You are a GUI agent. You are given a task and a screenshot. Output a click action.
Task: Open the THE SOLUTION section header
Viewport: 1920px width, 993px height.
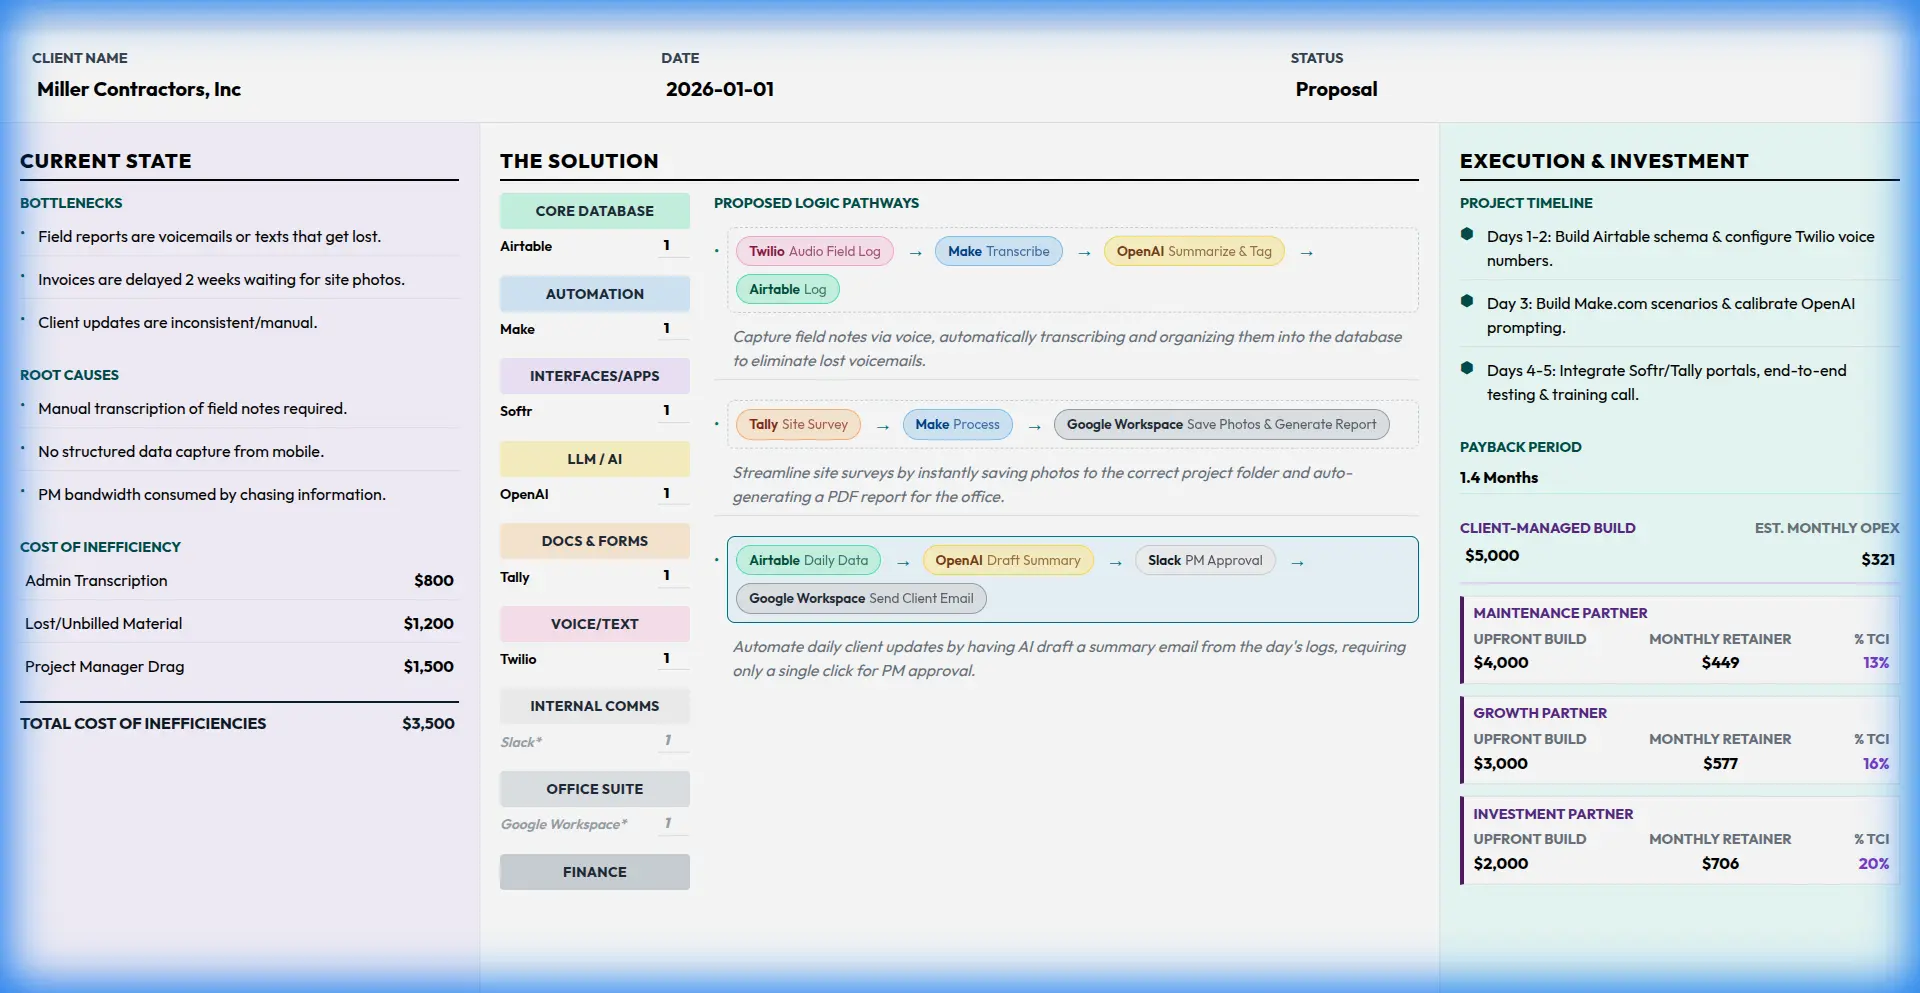[578, 160]
